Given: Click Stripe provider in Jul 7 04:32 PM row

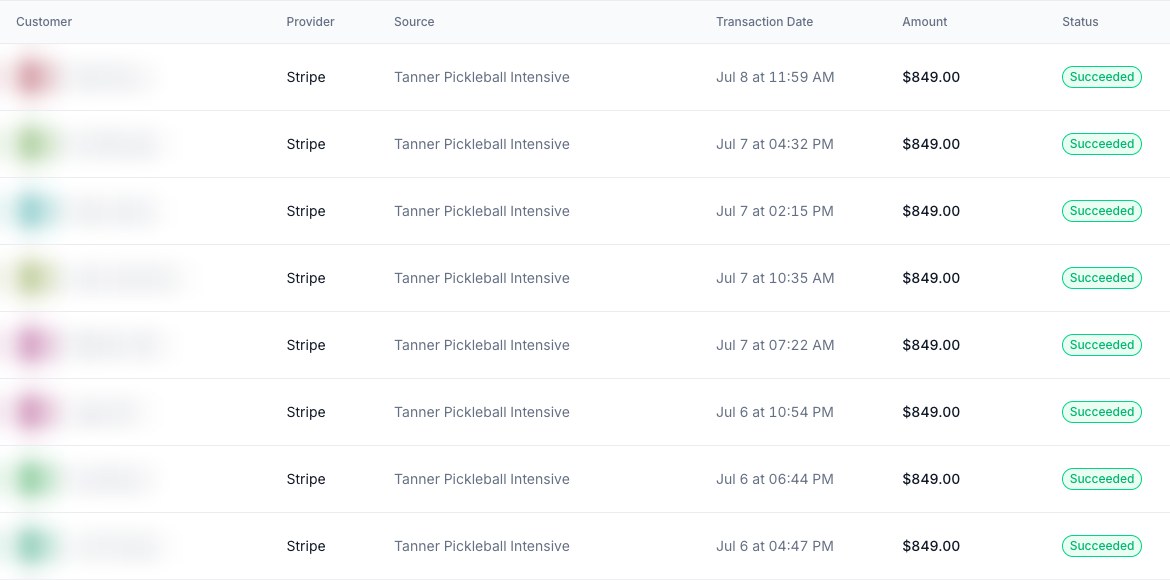Looking at the screenshot, I should (306, 144).
